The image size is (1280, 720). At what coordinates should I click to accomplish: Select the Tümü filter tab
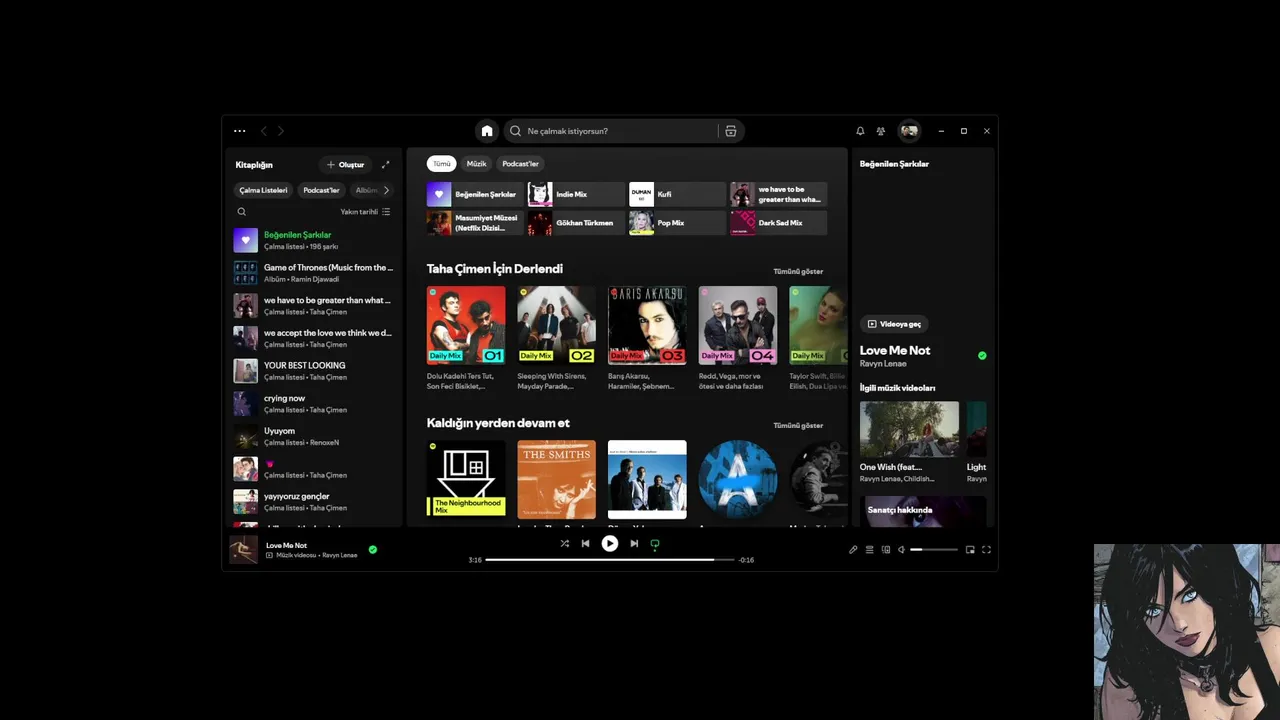pos(442,164)
